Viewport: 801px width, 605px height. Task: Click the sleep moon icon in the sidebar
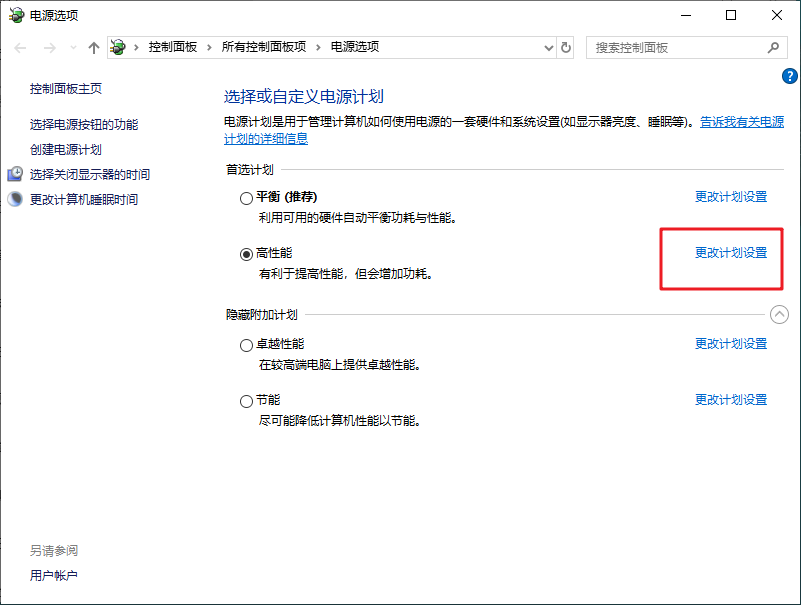[x=15, y=199]
